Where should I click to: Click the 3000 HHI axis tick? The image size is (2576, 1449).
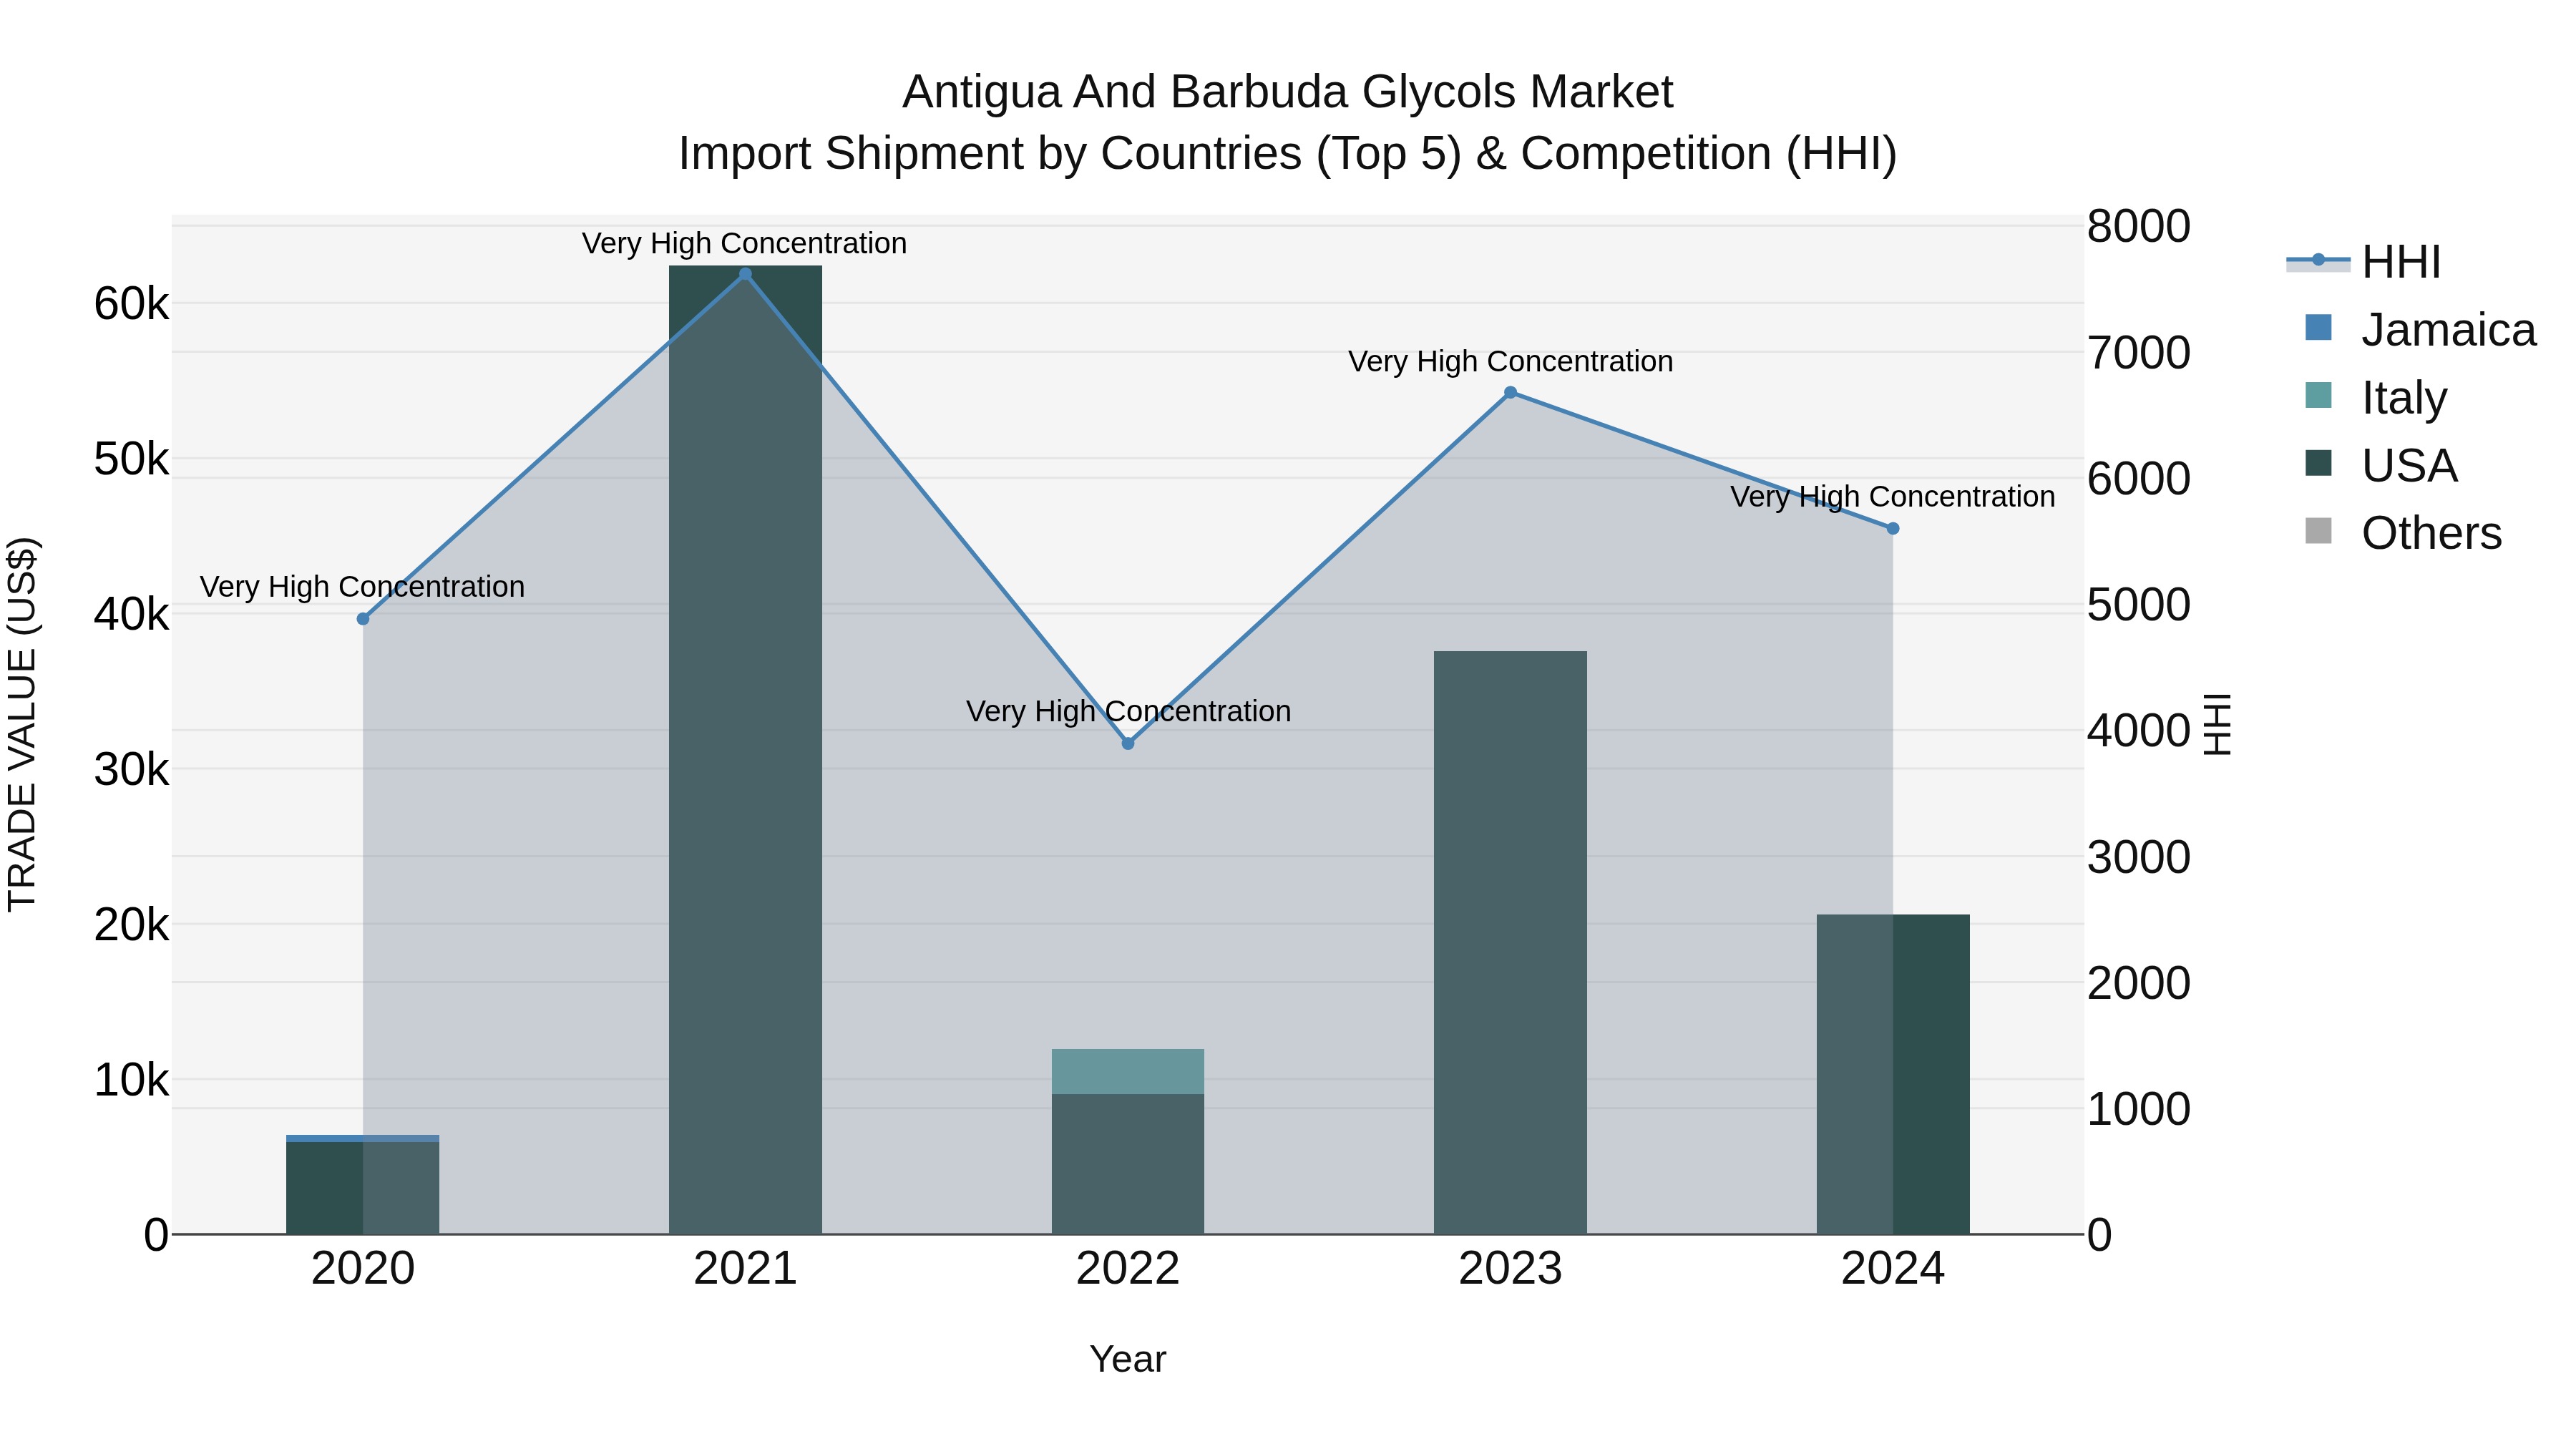(2138, 857)
